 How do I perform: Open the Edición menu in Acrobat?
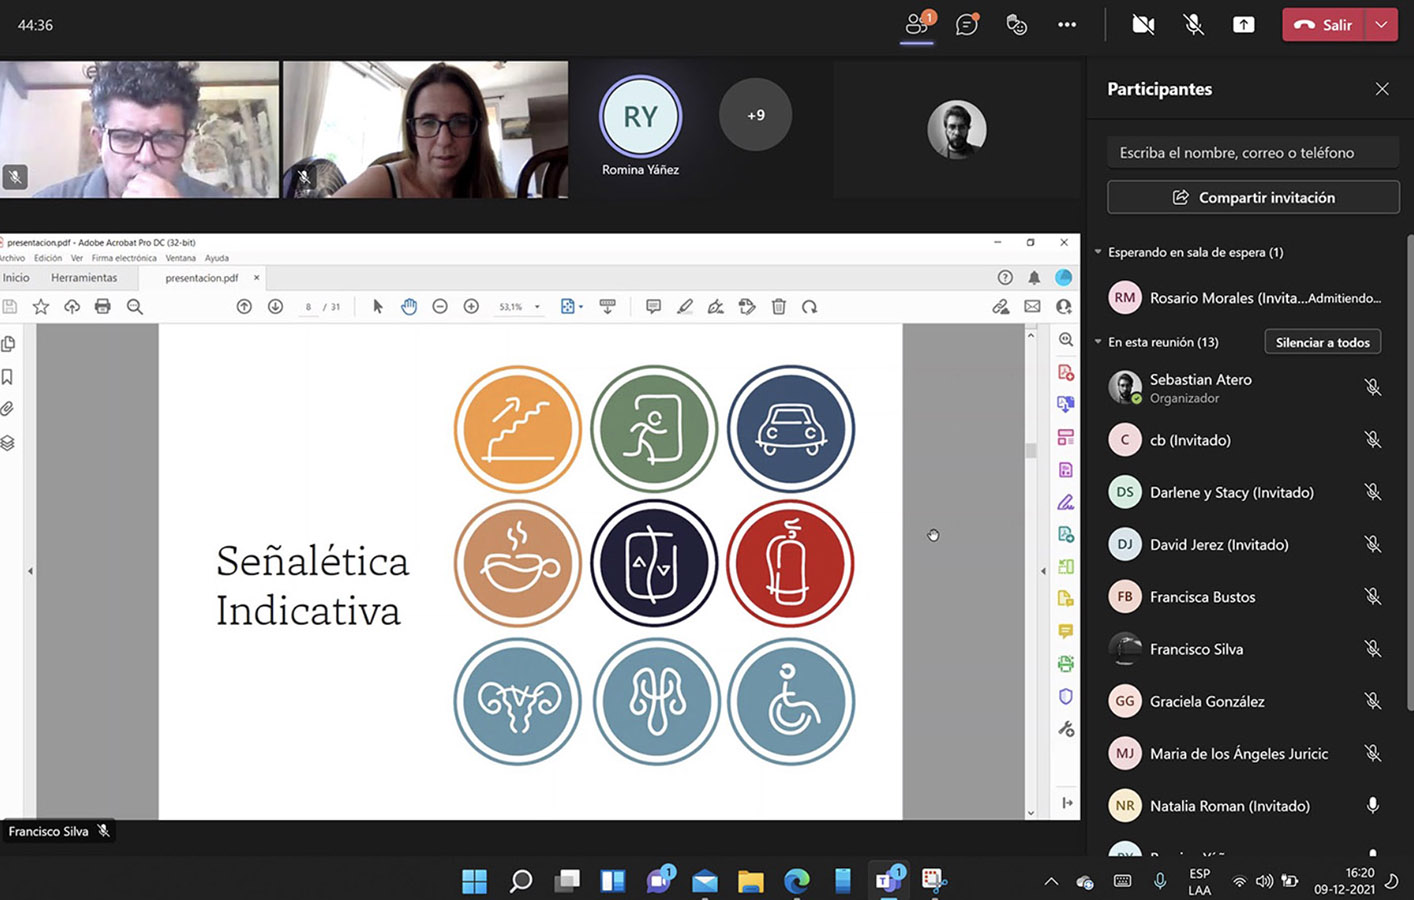[48, 258]
